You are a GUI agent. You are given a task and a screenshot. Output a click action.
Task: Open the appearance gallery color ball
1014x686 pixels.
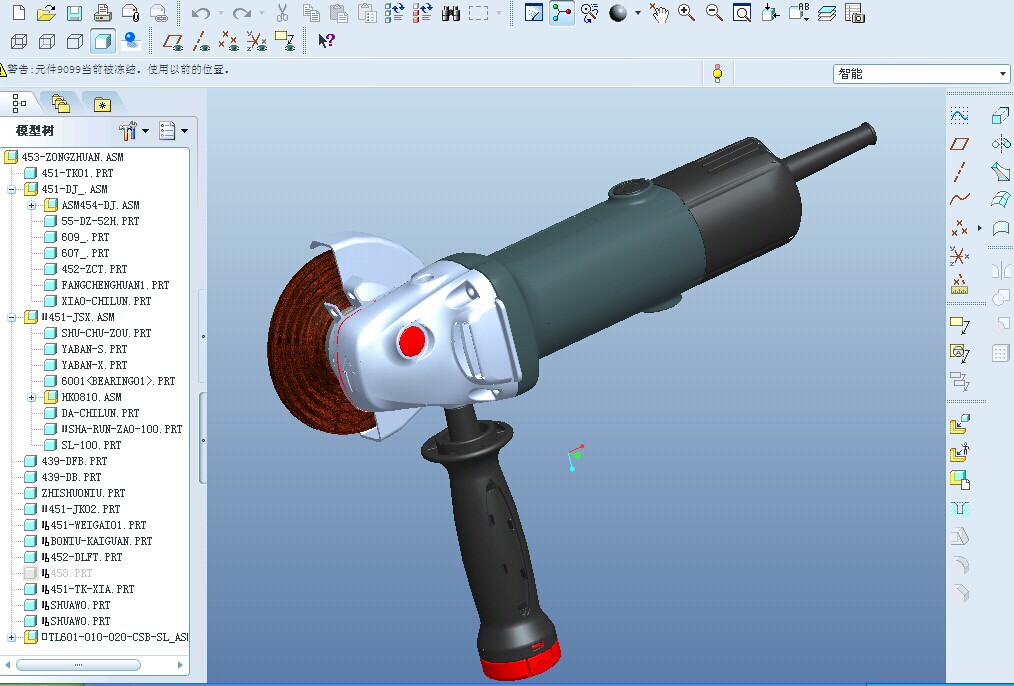620,14
